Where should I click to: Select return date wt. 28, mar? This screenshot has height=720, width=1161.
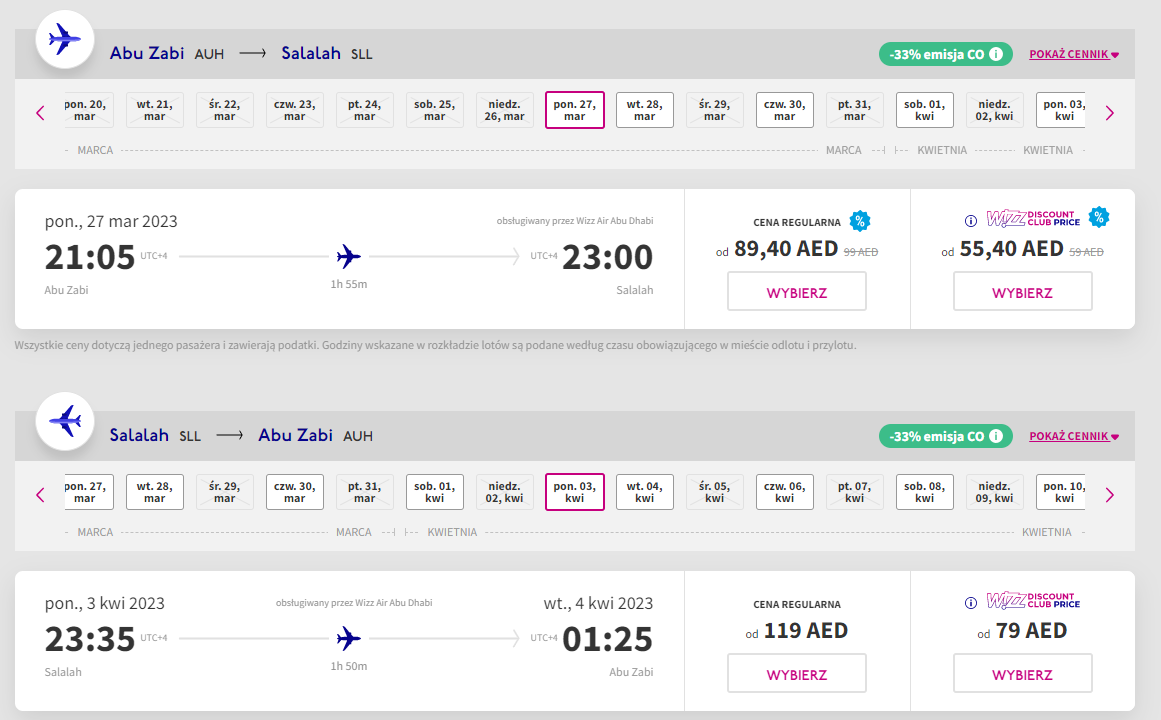click(x=155, y=493)
